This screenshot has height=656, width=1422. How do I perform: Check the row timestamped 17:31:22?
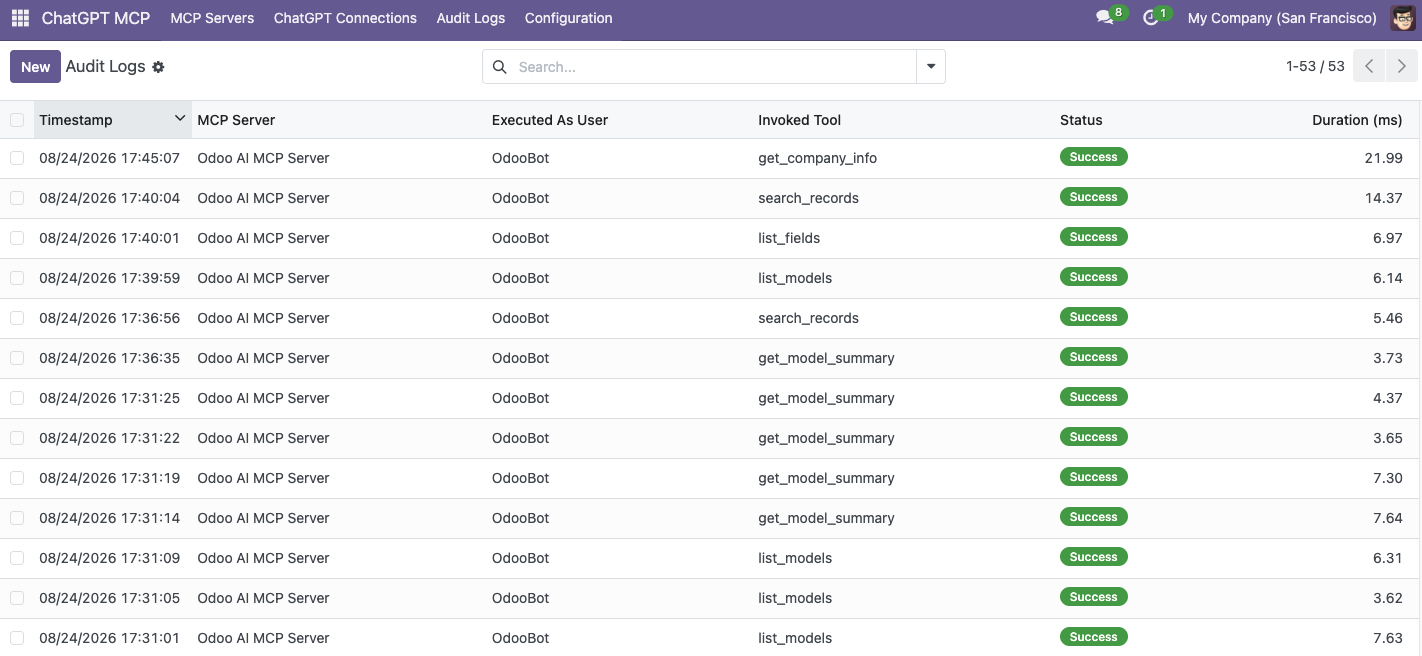click(17, 438)
